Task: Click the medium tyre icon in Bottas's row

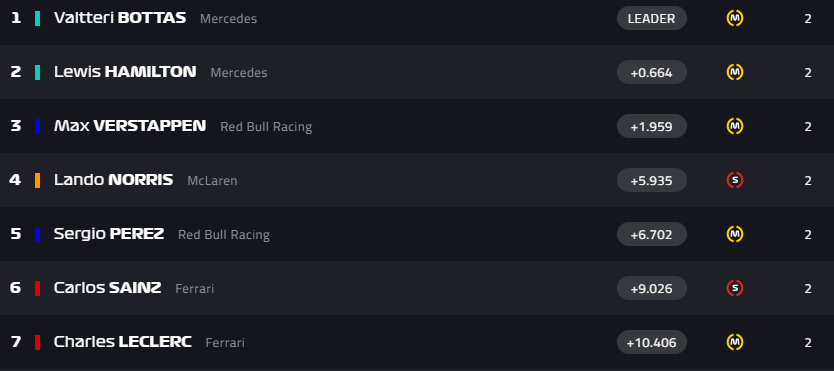Action: click(735, 19)
